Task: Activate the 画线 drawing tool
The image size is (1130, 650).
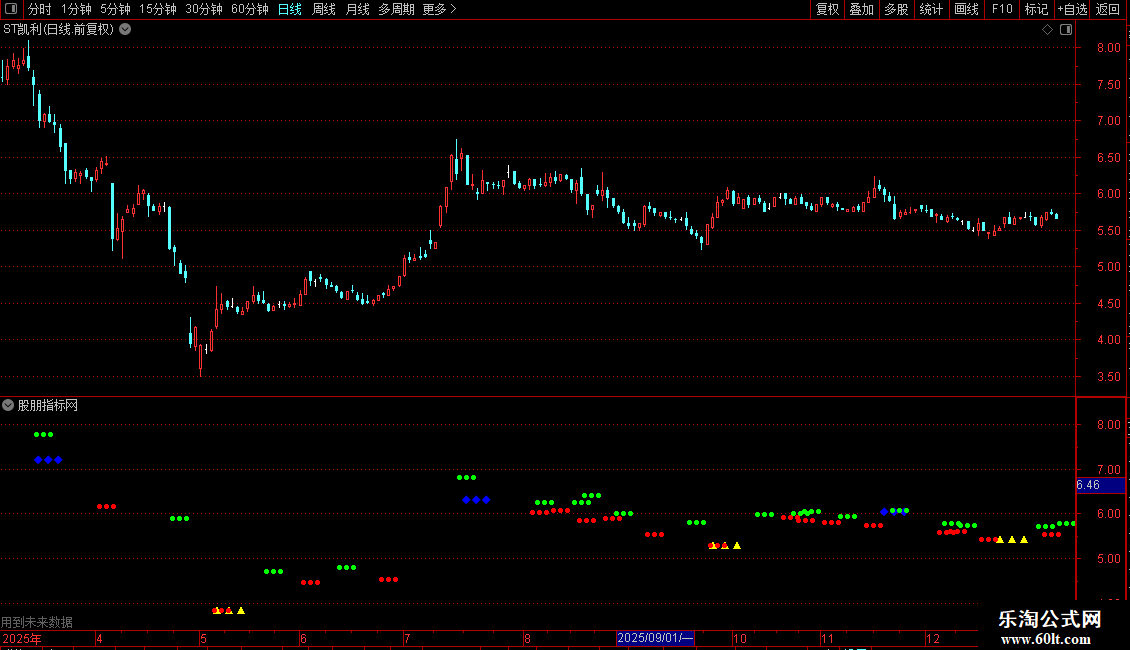Action: coord(966,9)
